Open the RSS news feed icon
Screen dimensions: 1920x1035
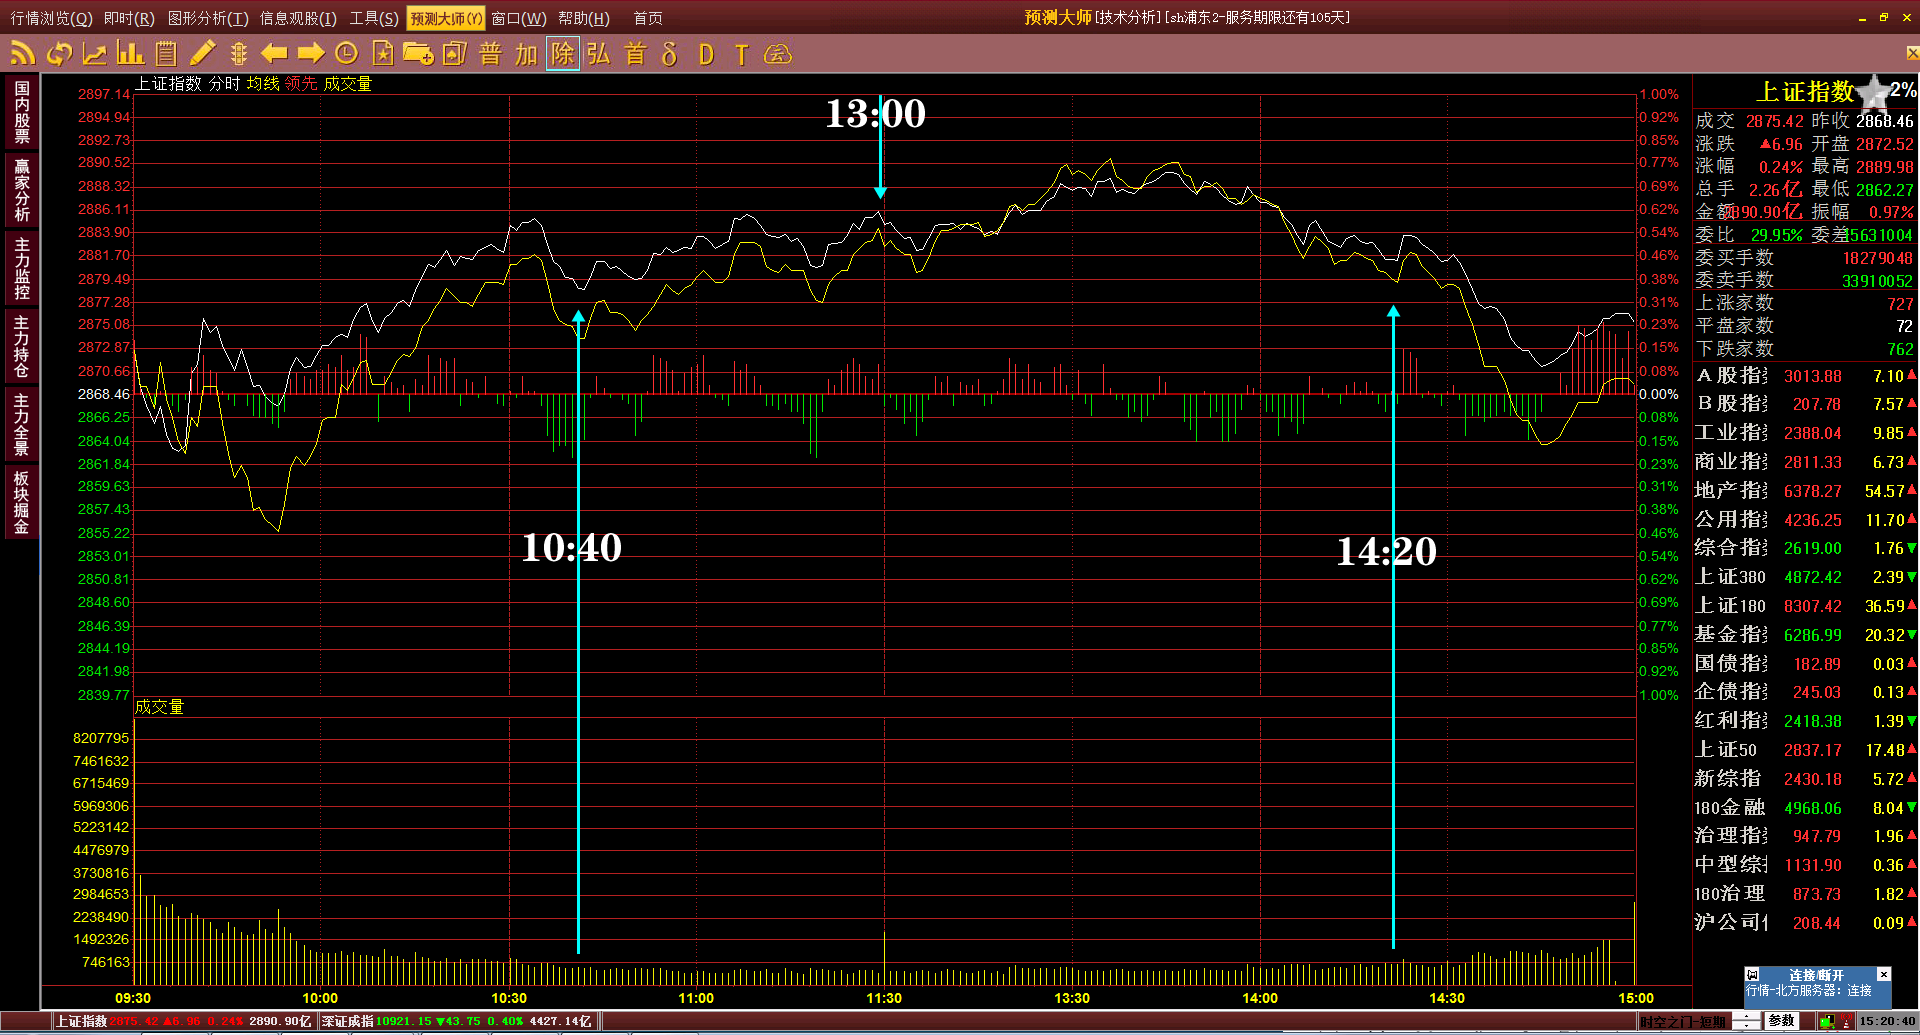tap(22, 53)
